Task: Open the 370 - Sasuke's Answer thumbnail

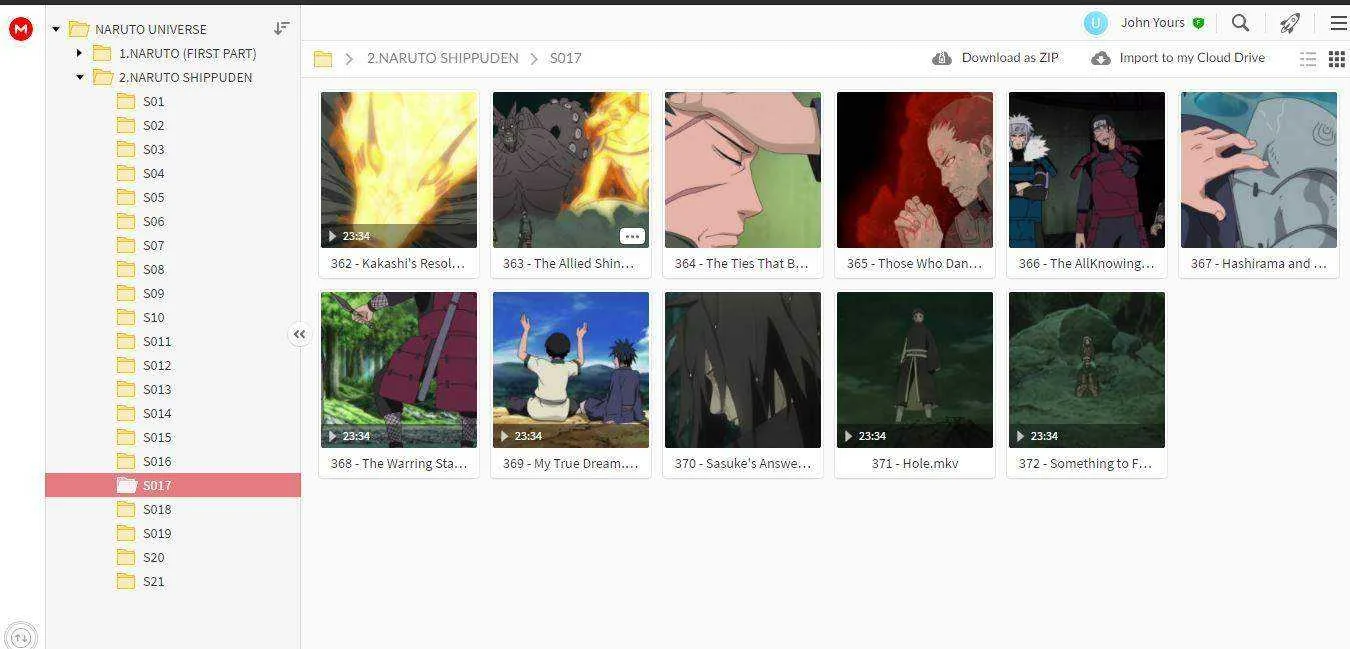Action: click(743, 370)
